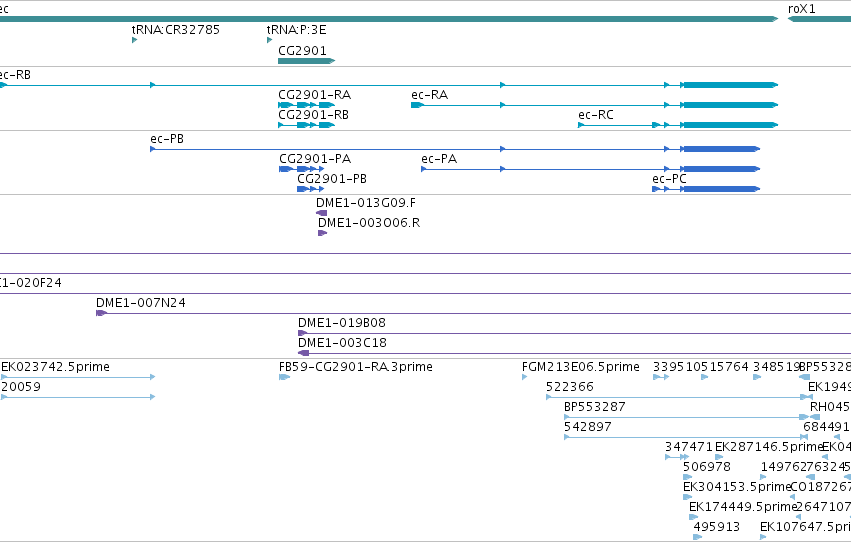Click the 20059 EST feature
The image size is (851, 542).
[78, 397]
